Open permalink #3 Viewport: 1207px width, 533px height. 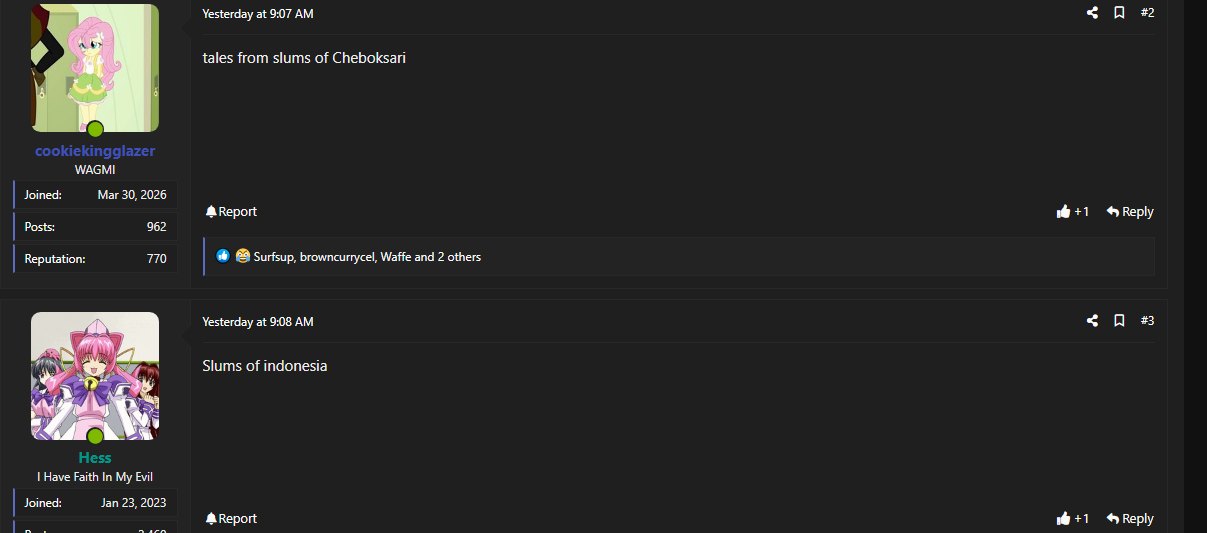click(x=1147, y=321)
